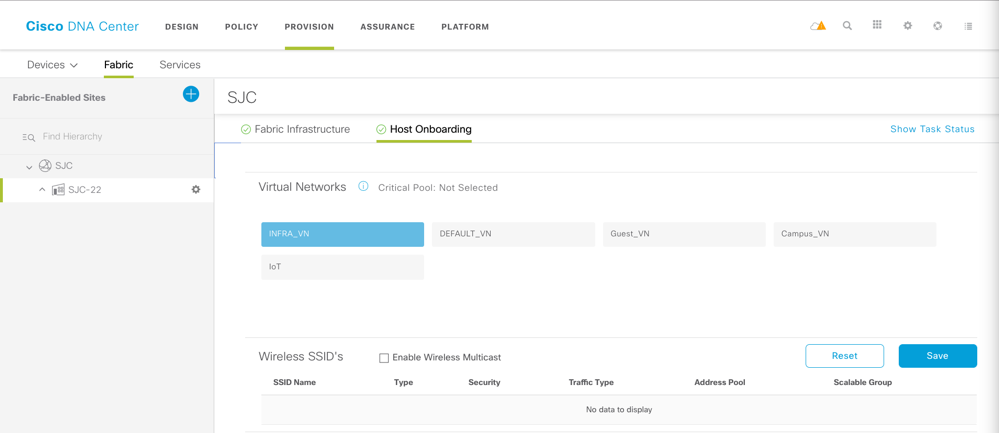Select the DEFAULT_VN virtual network

513,234
